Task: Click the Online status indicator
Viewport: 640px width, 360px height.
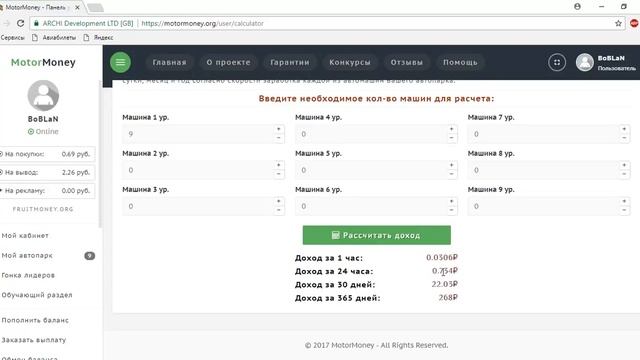Action: pyautogui.click(x=43, y=131)
